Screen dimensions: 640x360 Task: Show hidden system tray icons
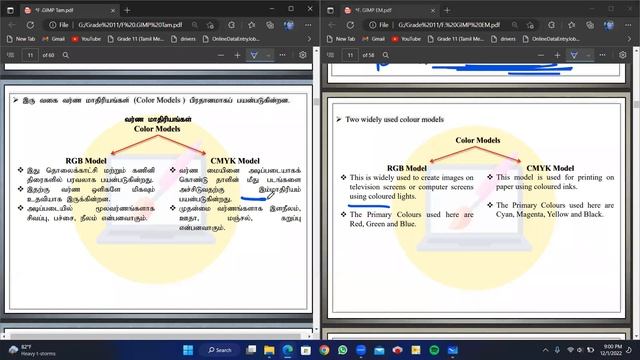coord(545,350)
